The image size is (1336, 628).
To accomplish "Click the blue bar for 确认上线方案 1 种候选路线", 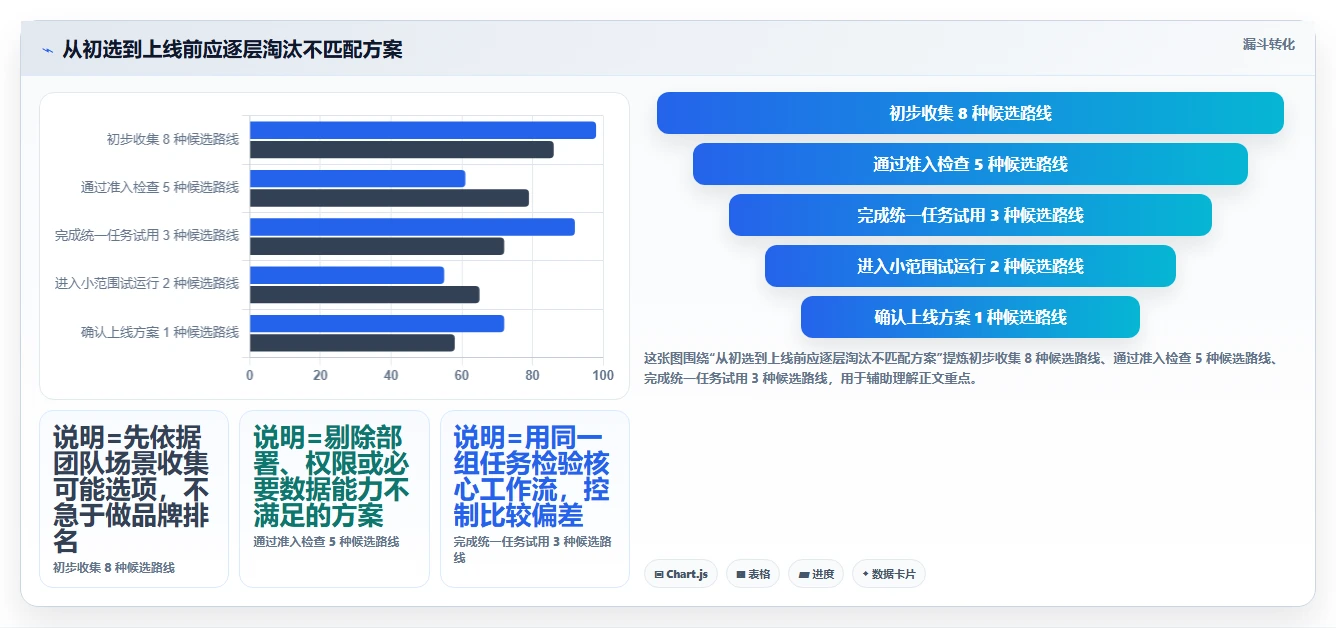I will pos(377,323).
